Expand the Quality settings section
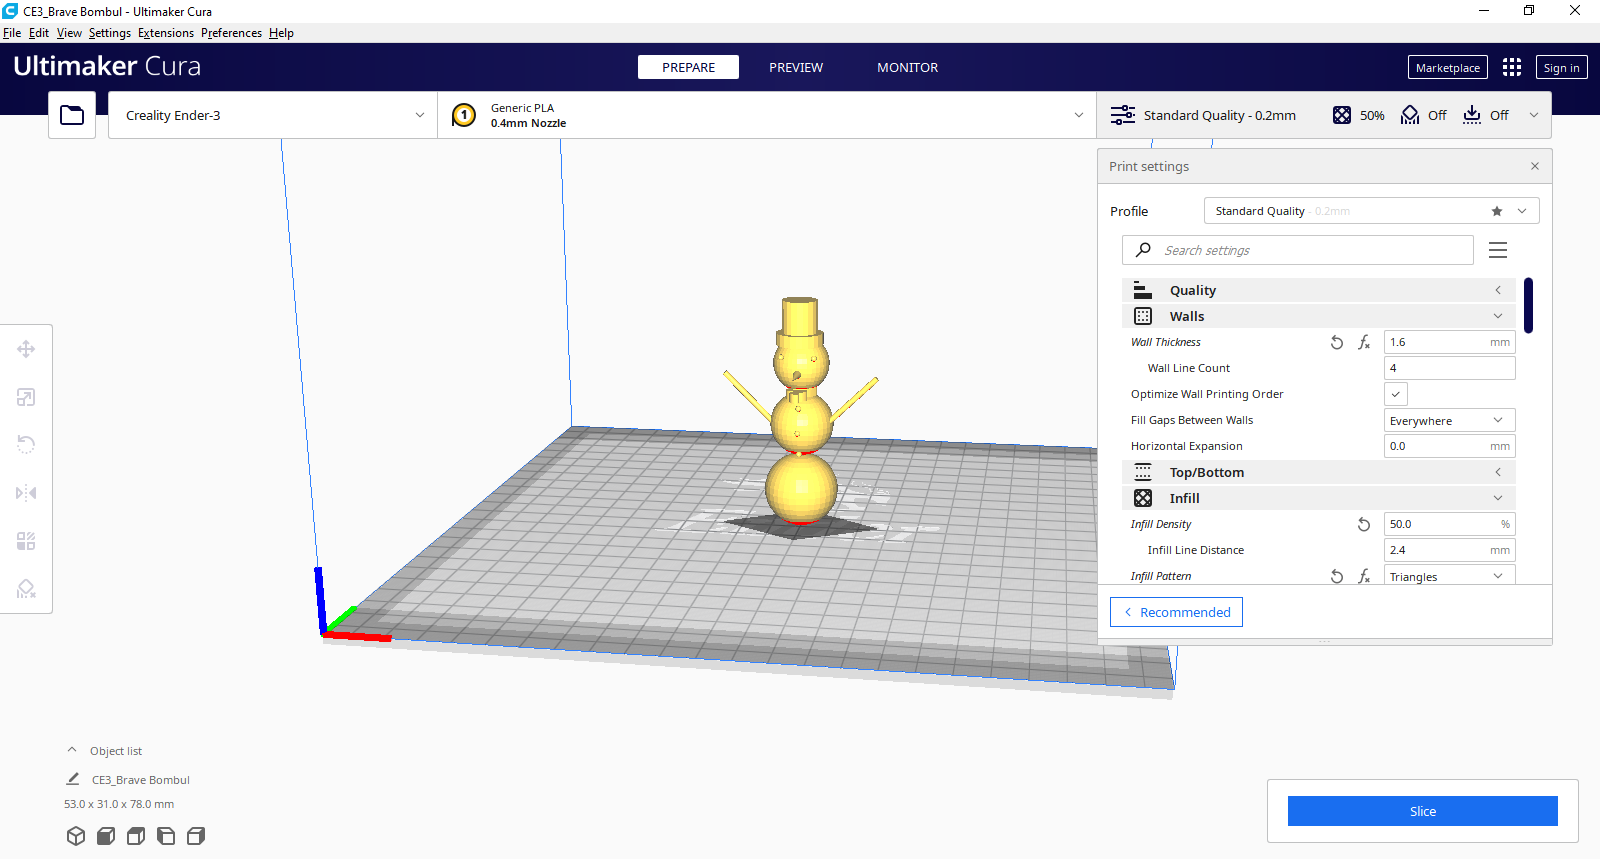This screenshot has height=859, width=1600. 1319,290
